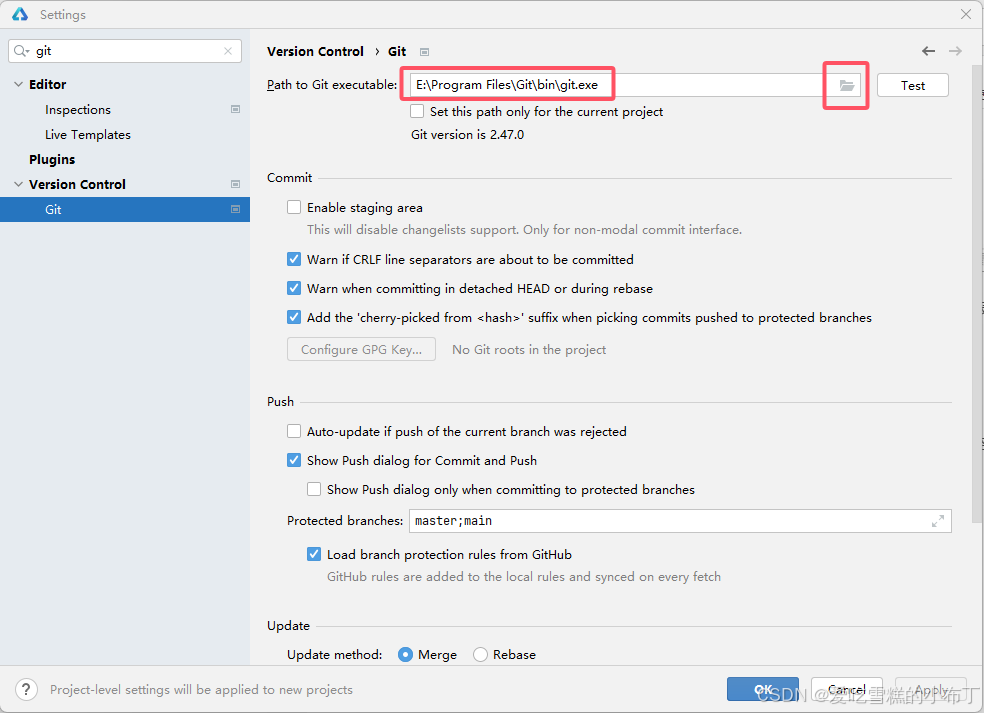The image size is (984, 713).
Task: Select Editor category in settings tree
Action: pyautogui.click(x=47, y=84)
